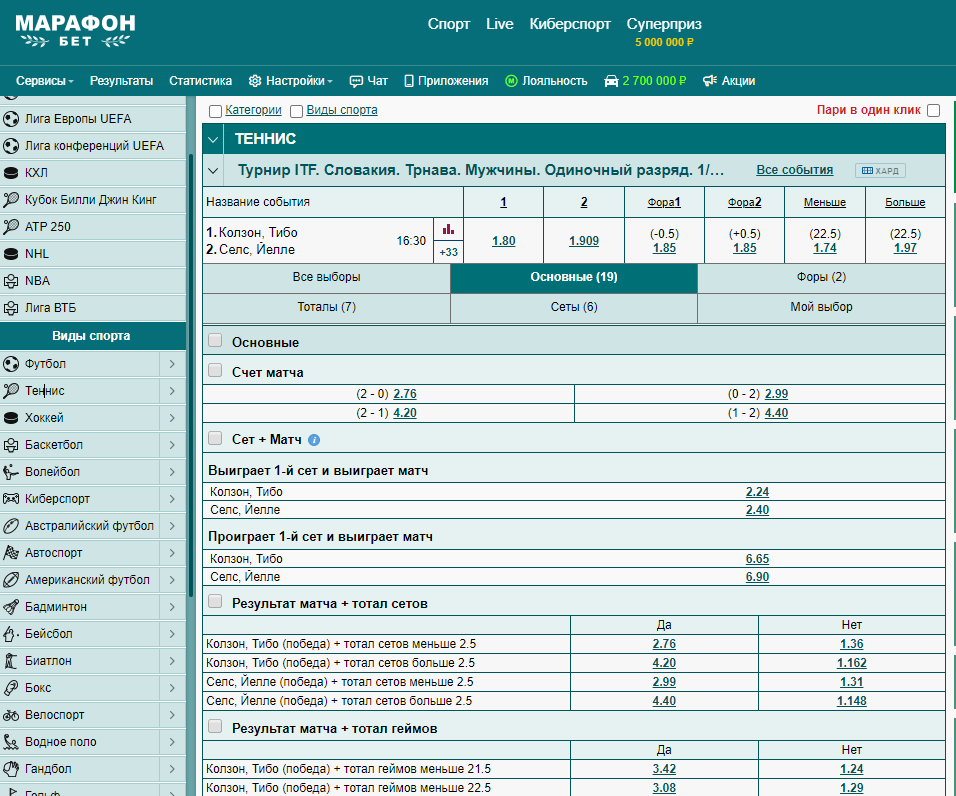The height and width of the screenshot is (796, 956).
Task: Click racket icon beside Кубок Билли Джин Кинг
Action: point(11,200)
